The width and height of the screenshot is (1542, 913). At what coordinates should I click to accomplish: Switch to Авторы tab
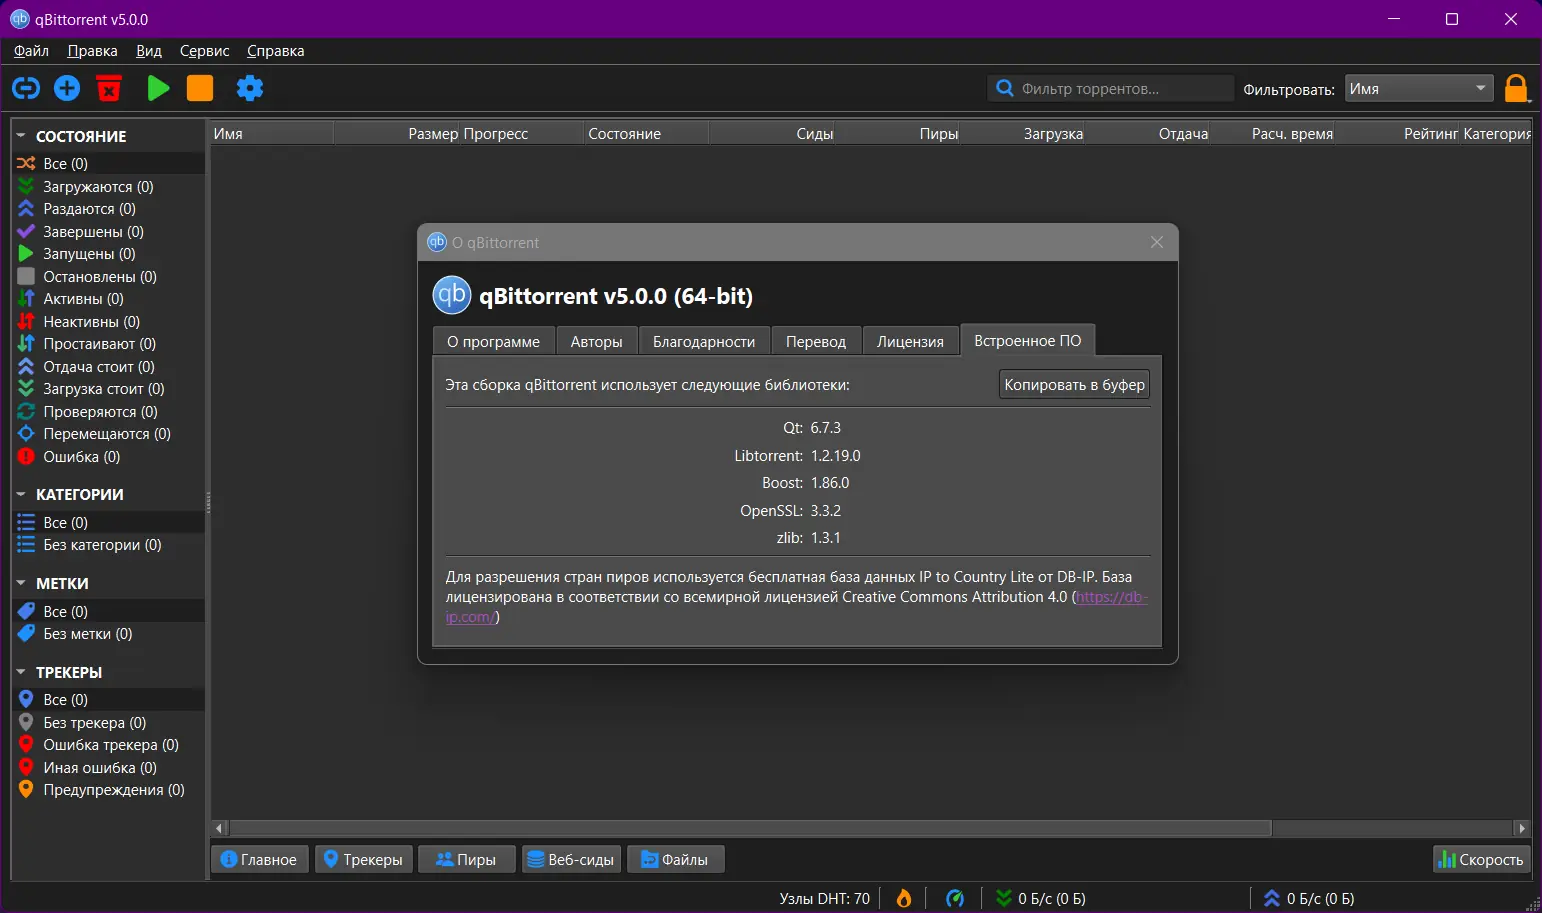pos(597,341)
